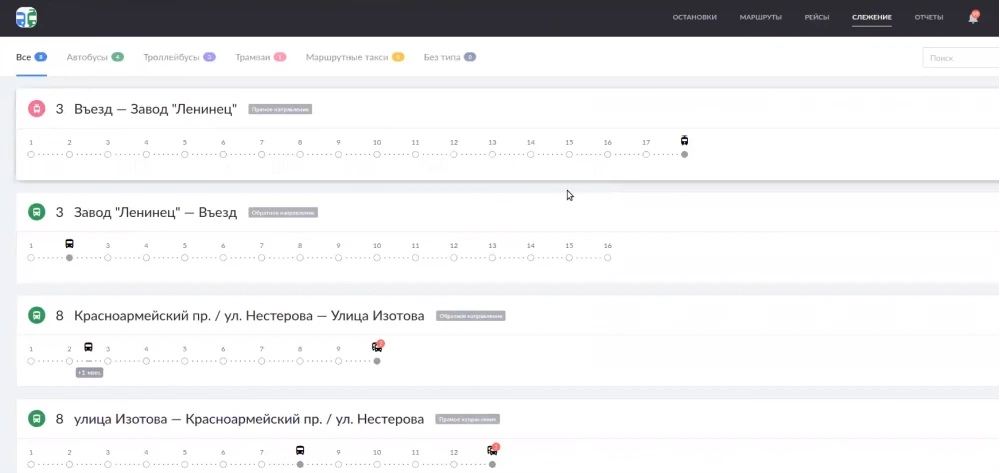Click stop 17 marker on route 3 Въезд — Завод "Ленинец"
Viewport: 1000px width, 473px height.
click(646, 154)
